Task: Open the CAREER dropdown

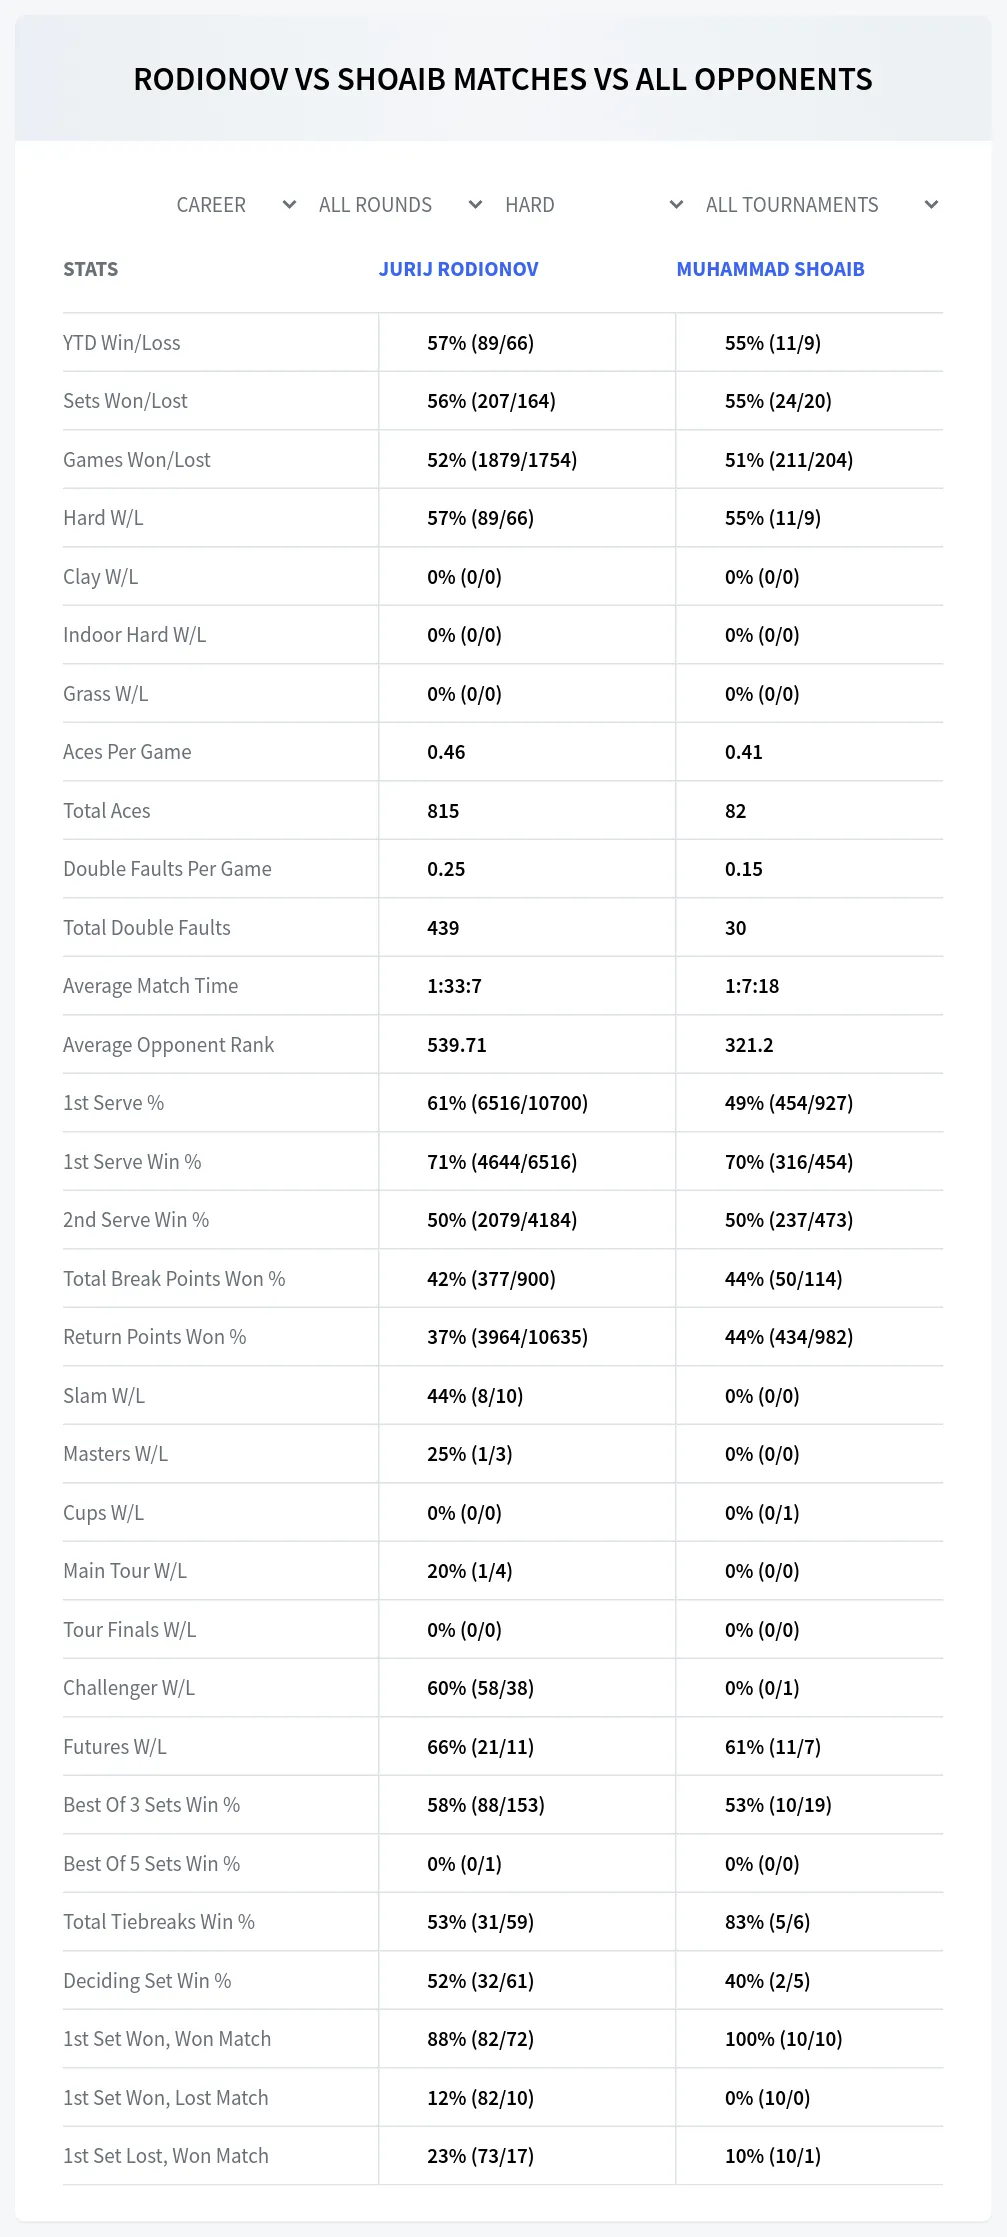Action: (x=236, y=205)
